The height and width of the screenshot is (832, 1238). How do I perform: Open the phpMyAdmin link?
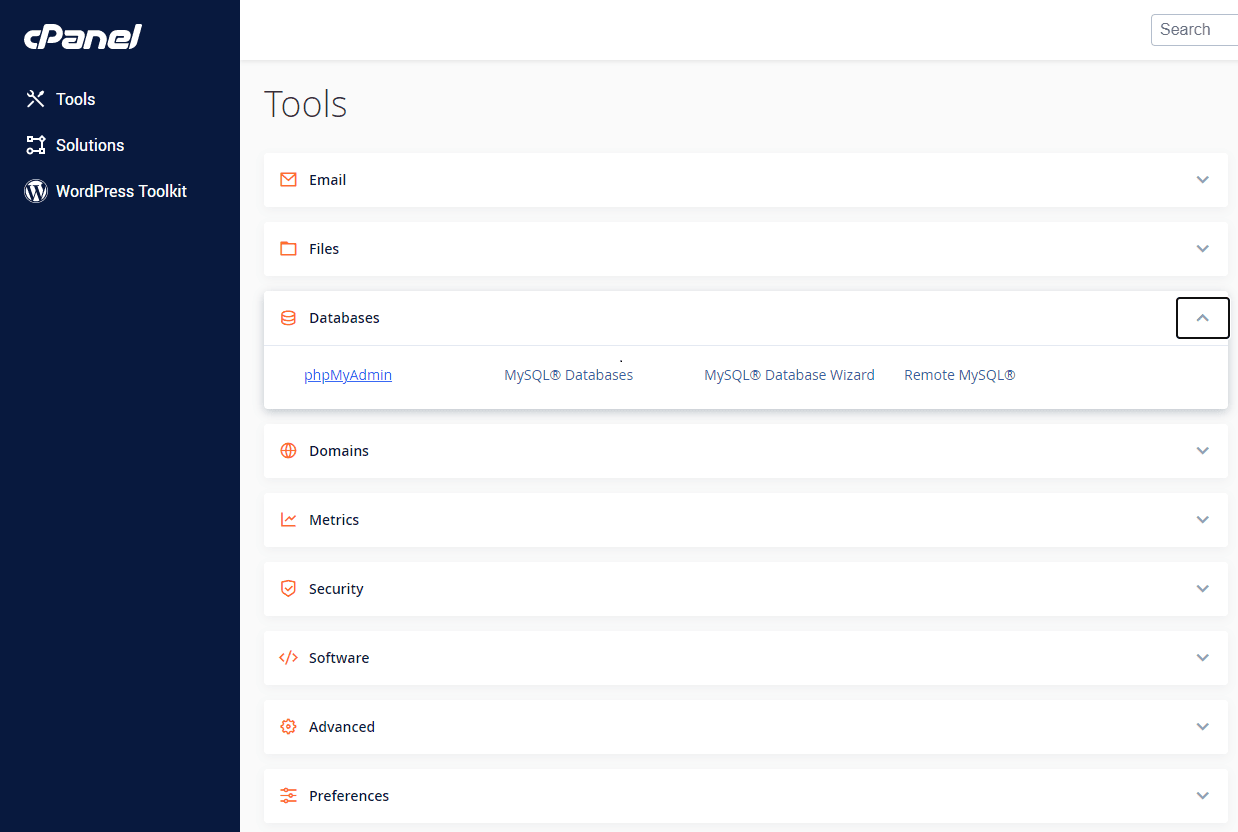(348, 375)
